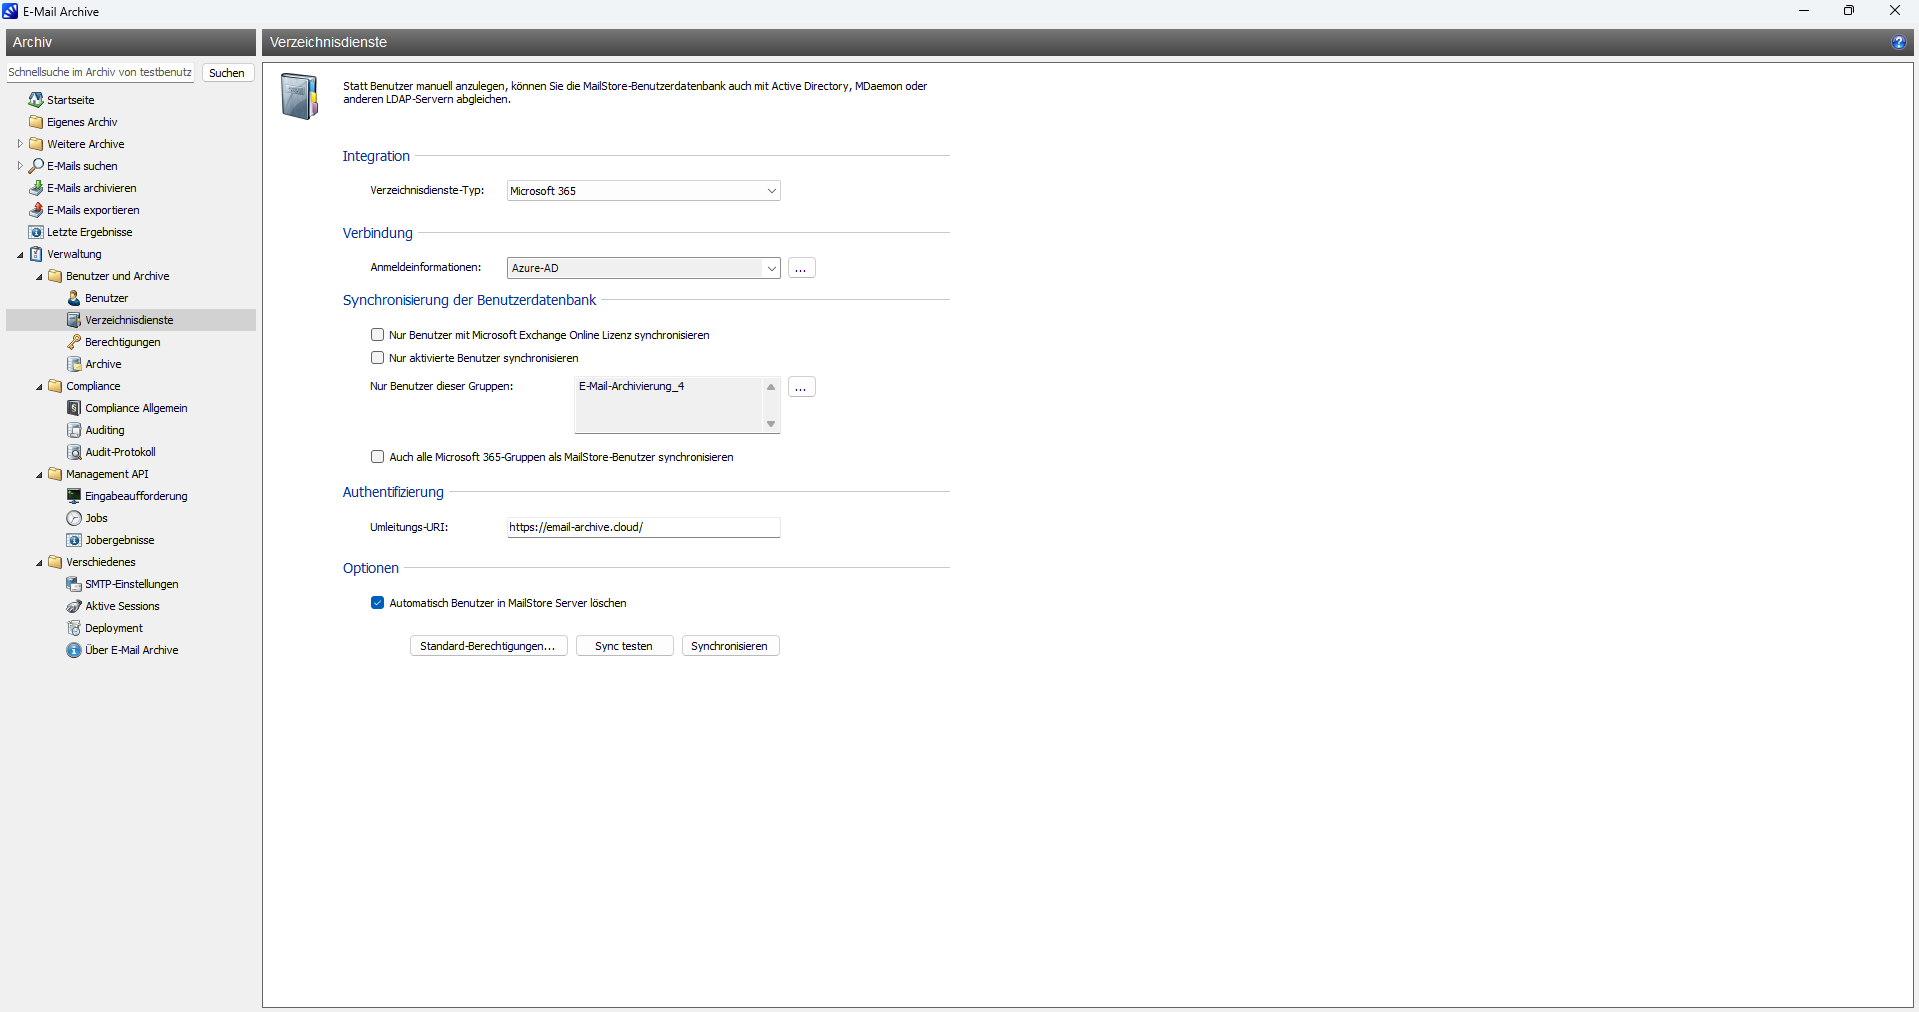Click the E-Mails suchen magnifier icon
This screenshot has width=1919, height=1012.
pos(36,166)
